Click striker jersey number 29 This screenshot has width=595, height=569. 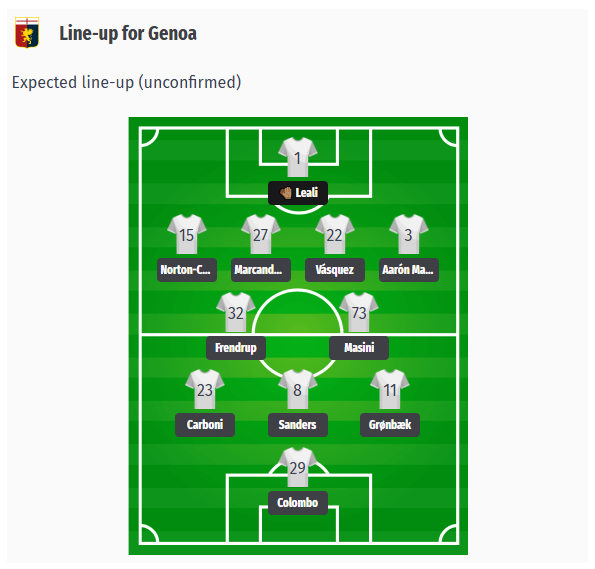point(298,467)
